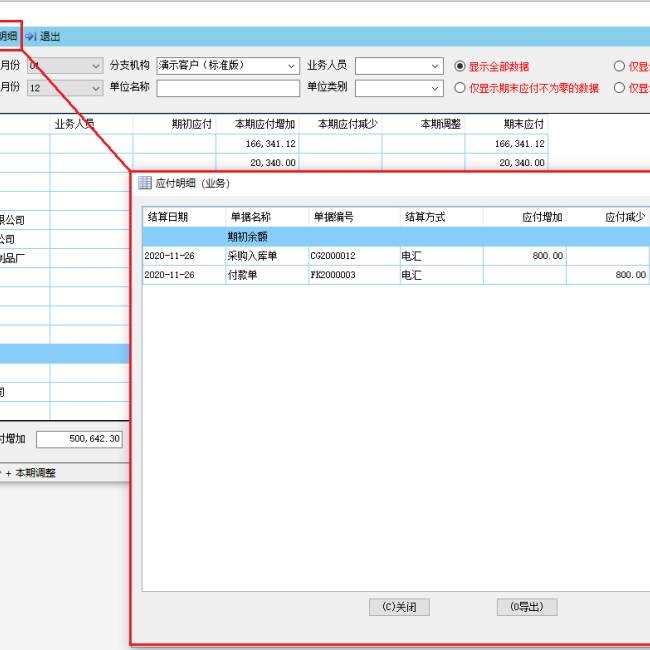Click the 800.00 应付增加 amount cell

coord(525,256)
